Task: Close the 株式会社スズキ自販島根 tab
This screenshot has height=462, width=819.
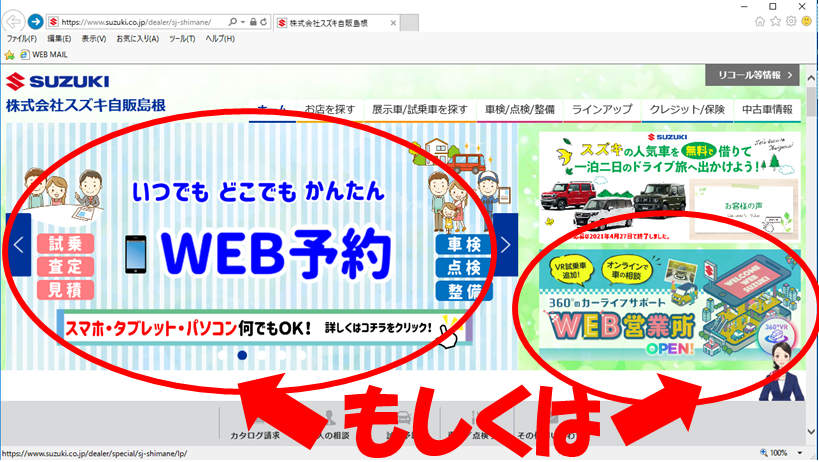Action: tap(393, 23)
